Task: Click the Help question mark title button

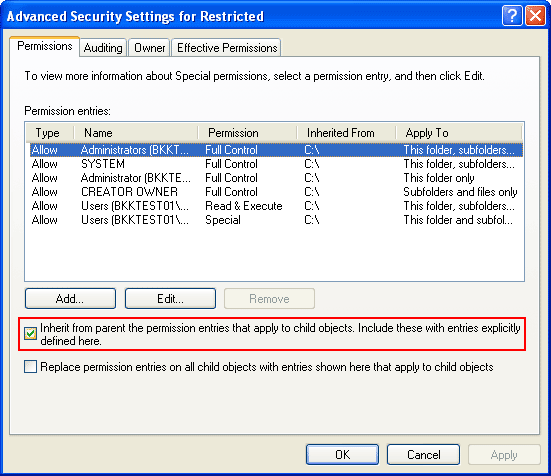Action: [x=512, y=15]
